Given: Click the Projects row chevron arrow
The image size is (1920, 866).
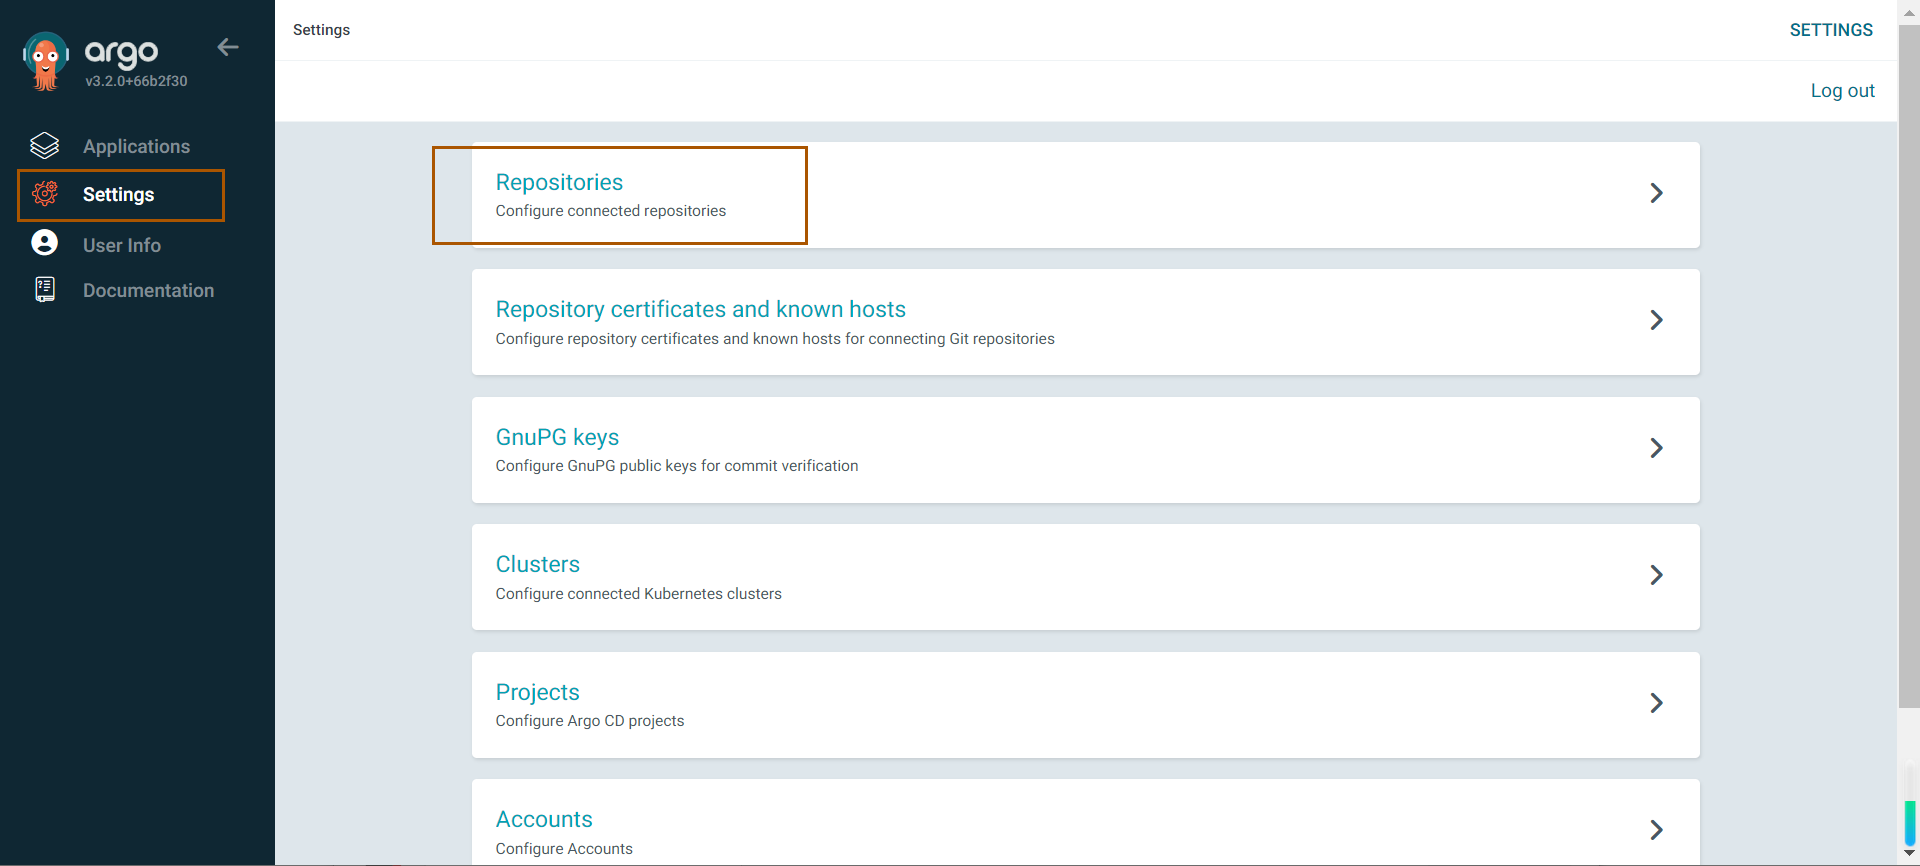Looking at the screenshot, I should click(x=1656, y=703).
